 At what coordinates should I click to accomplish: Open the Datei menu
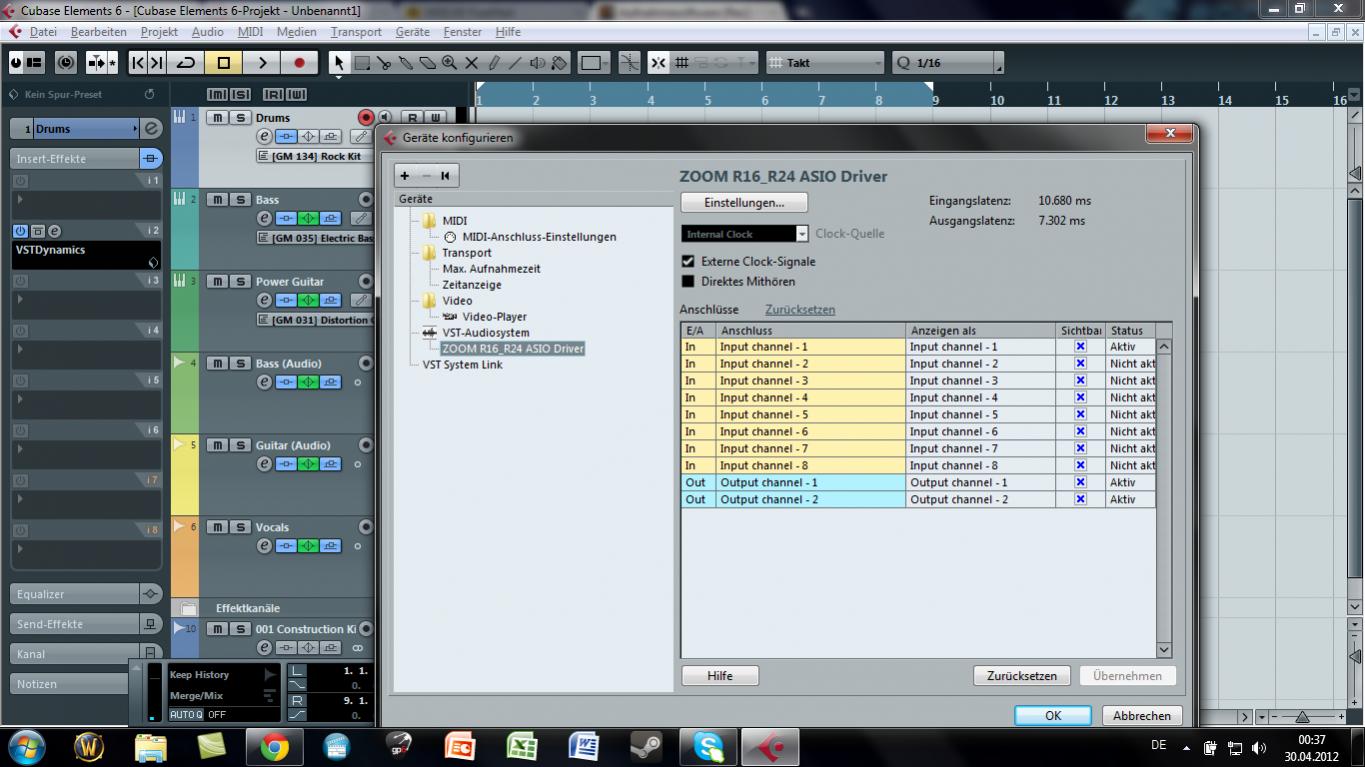tap(43, 32)
